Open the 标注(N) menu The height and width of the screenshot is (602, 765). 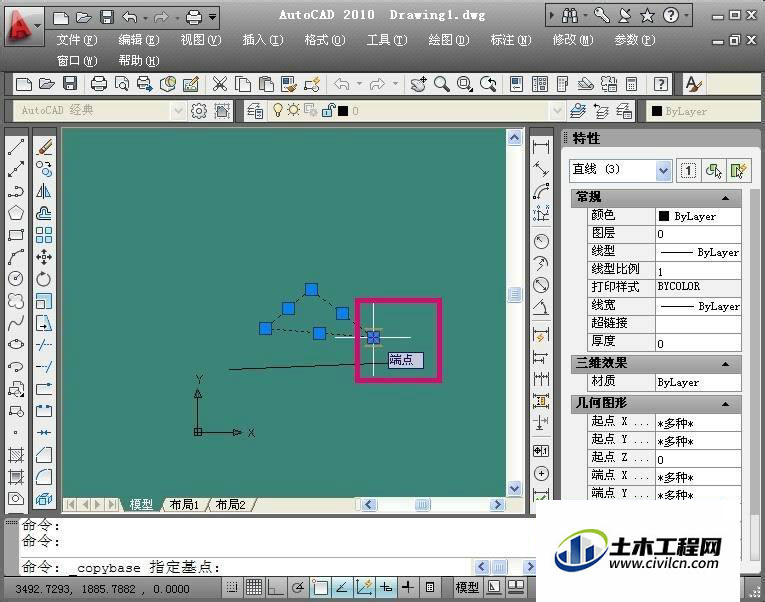pyautogui.click(x=510, y=40)
